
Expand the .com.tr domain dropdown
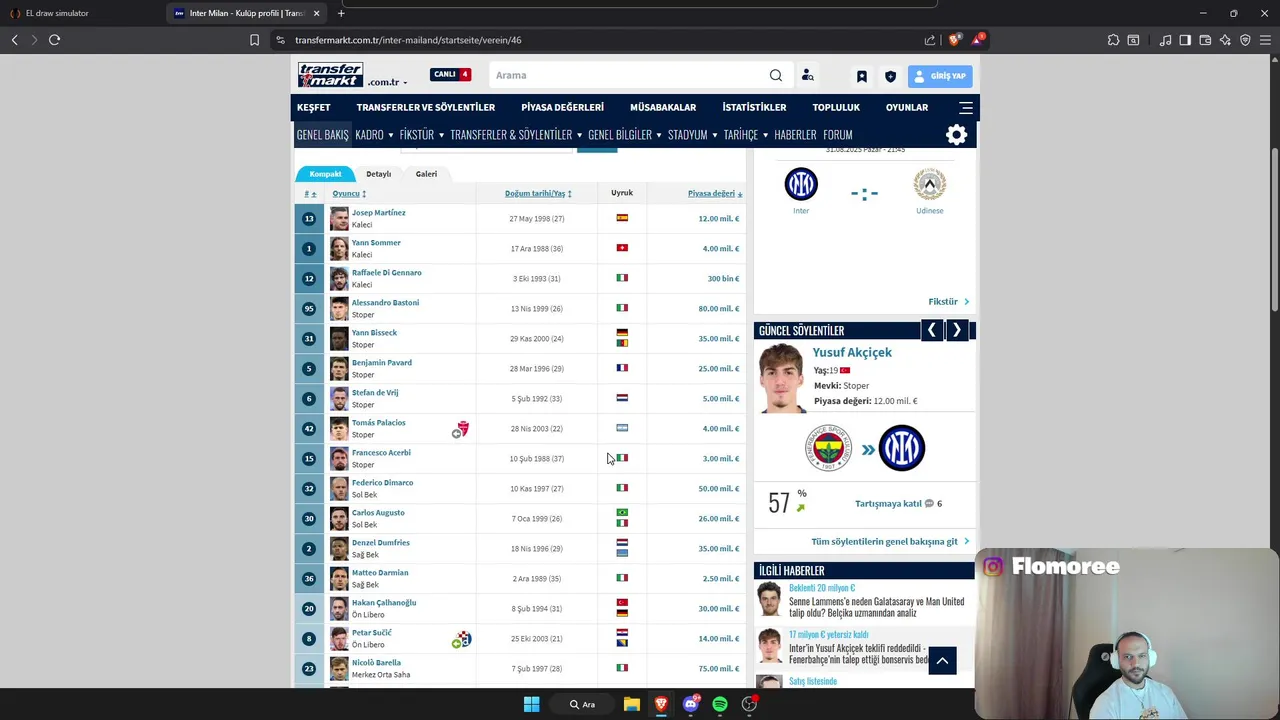coord(388,82)
